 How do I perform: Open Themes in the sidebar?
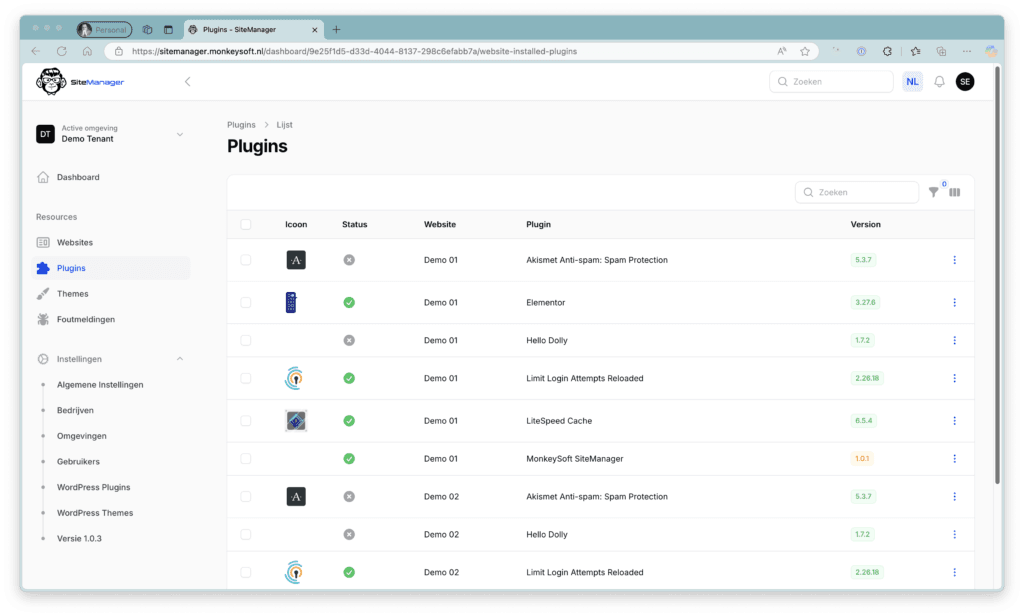point(72,294)
